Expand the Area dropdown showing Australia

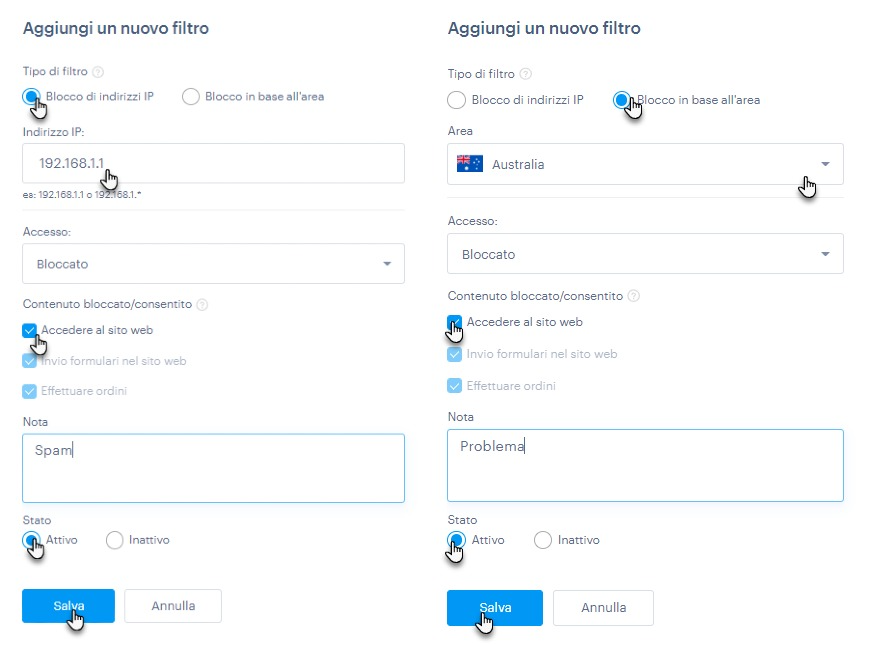(x=645, y=164)
